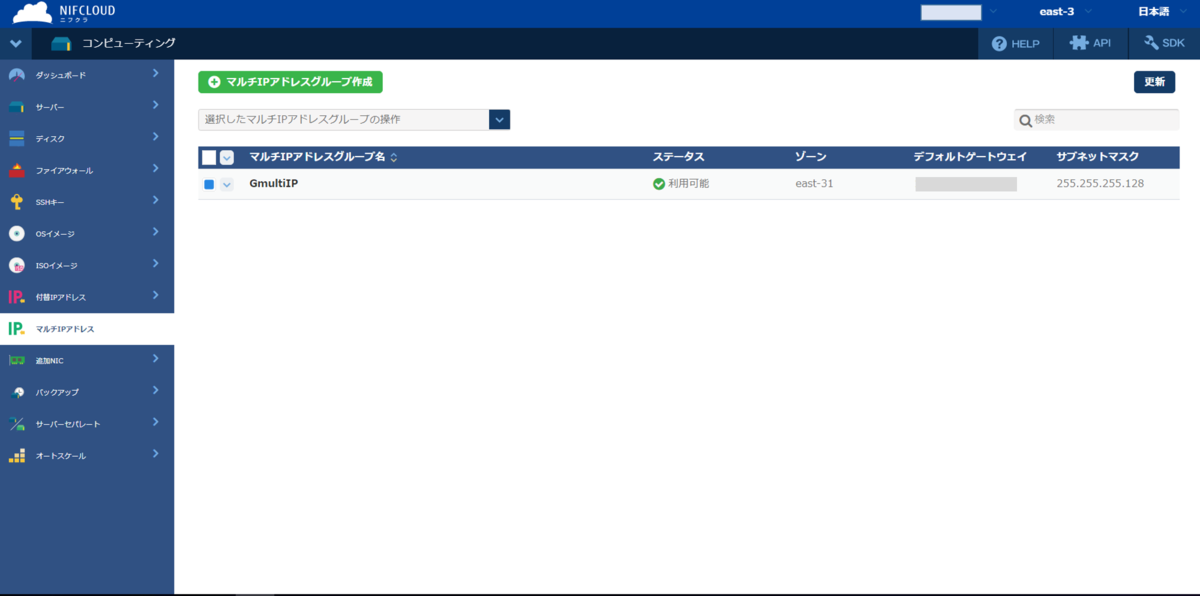
Task: Expand the ISOイメージ submenu chevron
Action: (156, 264)
